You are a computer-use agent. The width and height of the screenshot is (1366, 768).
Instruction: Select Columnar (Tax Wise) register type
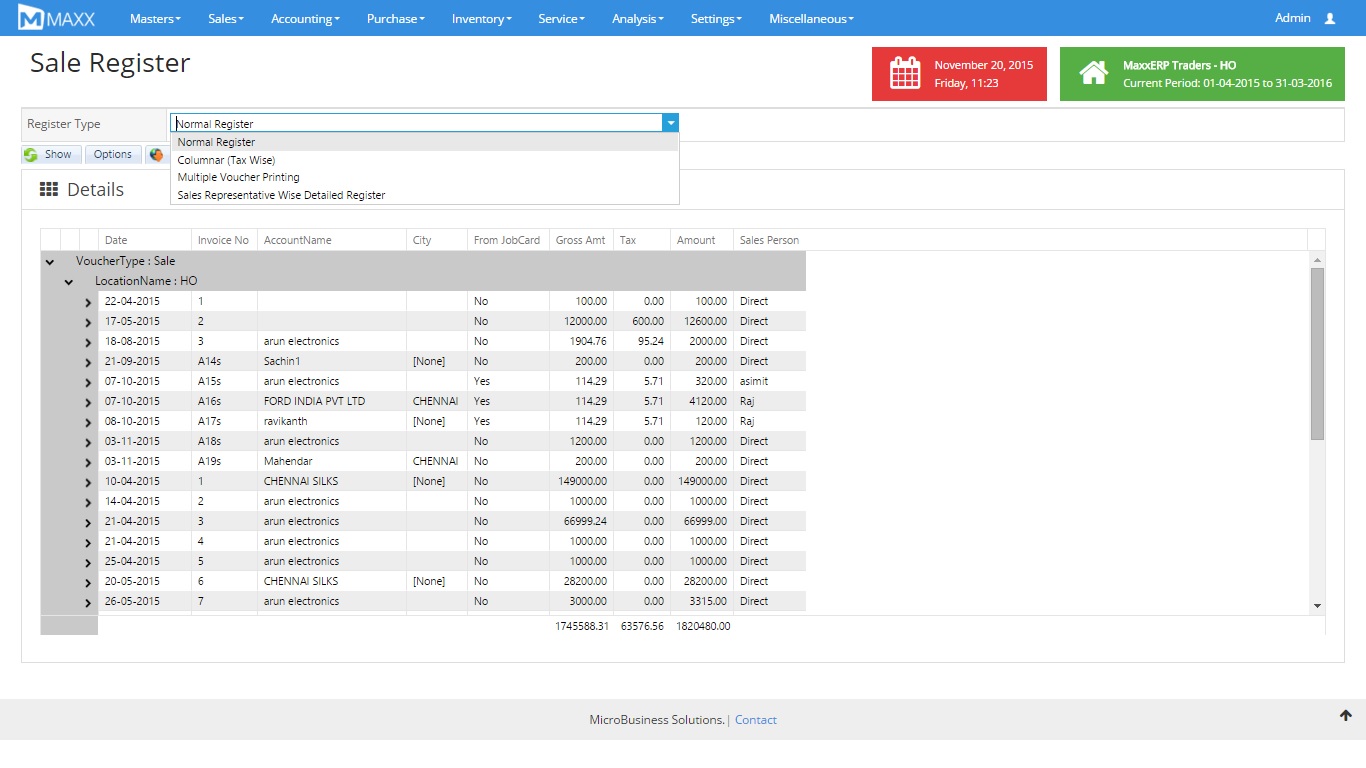[226, 160]
